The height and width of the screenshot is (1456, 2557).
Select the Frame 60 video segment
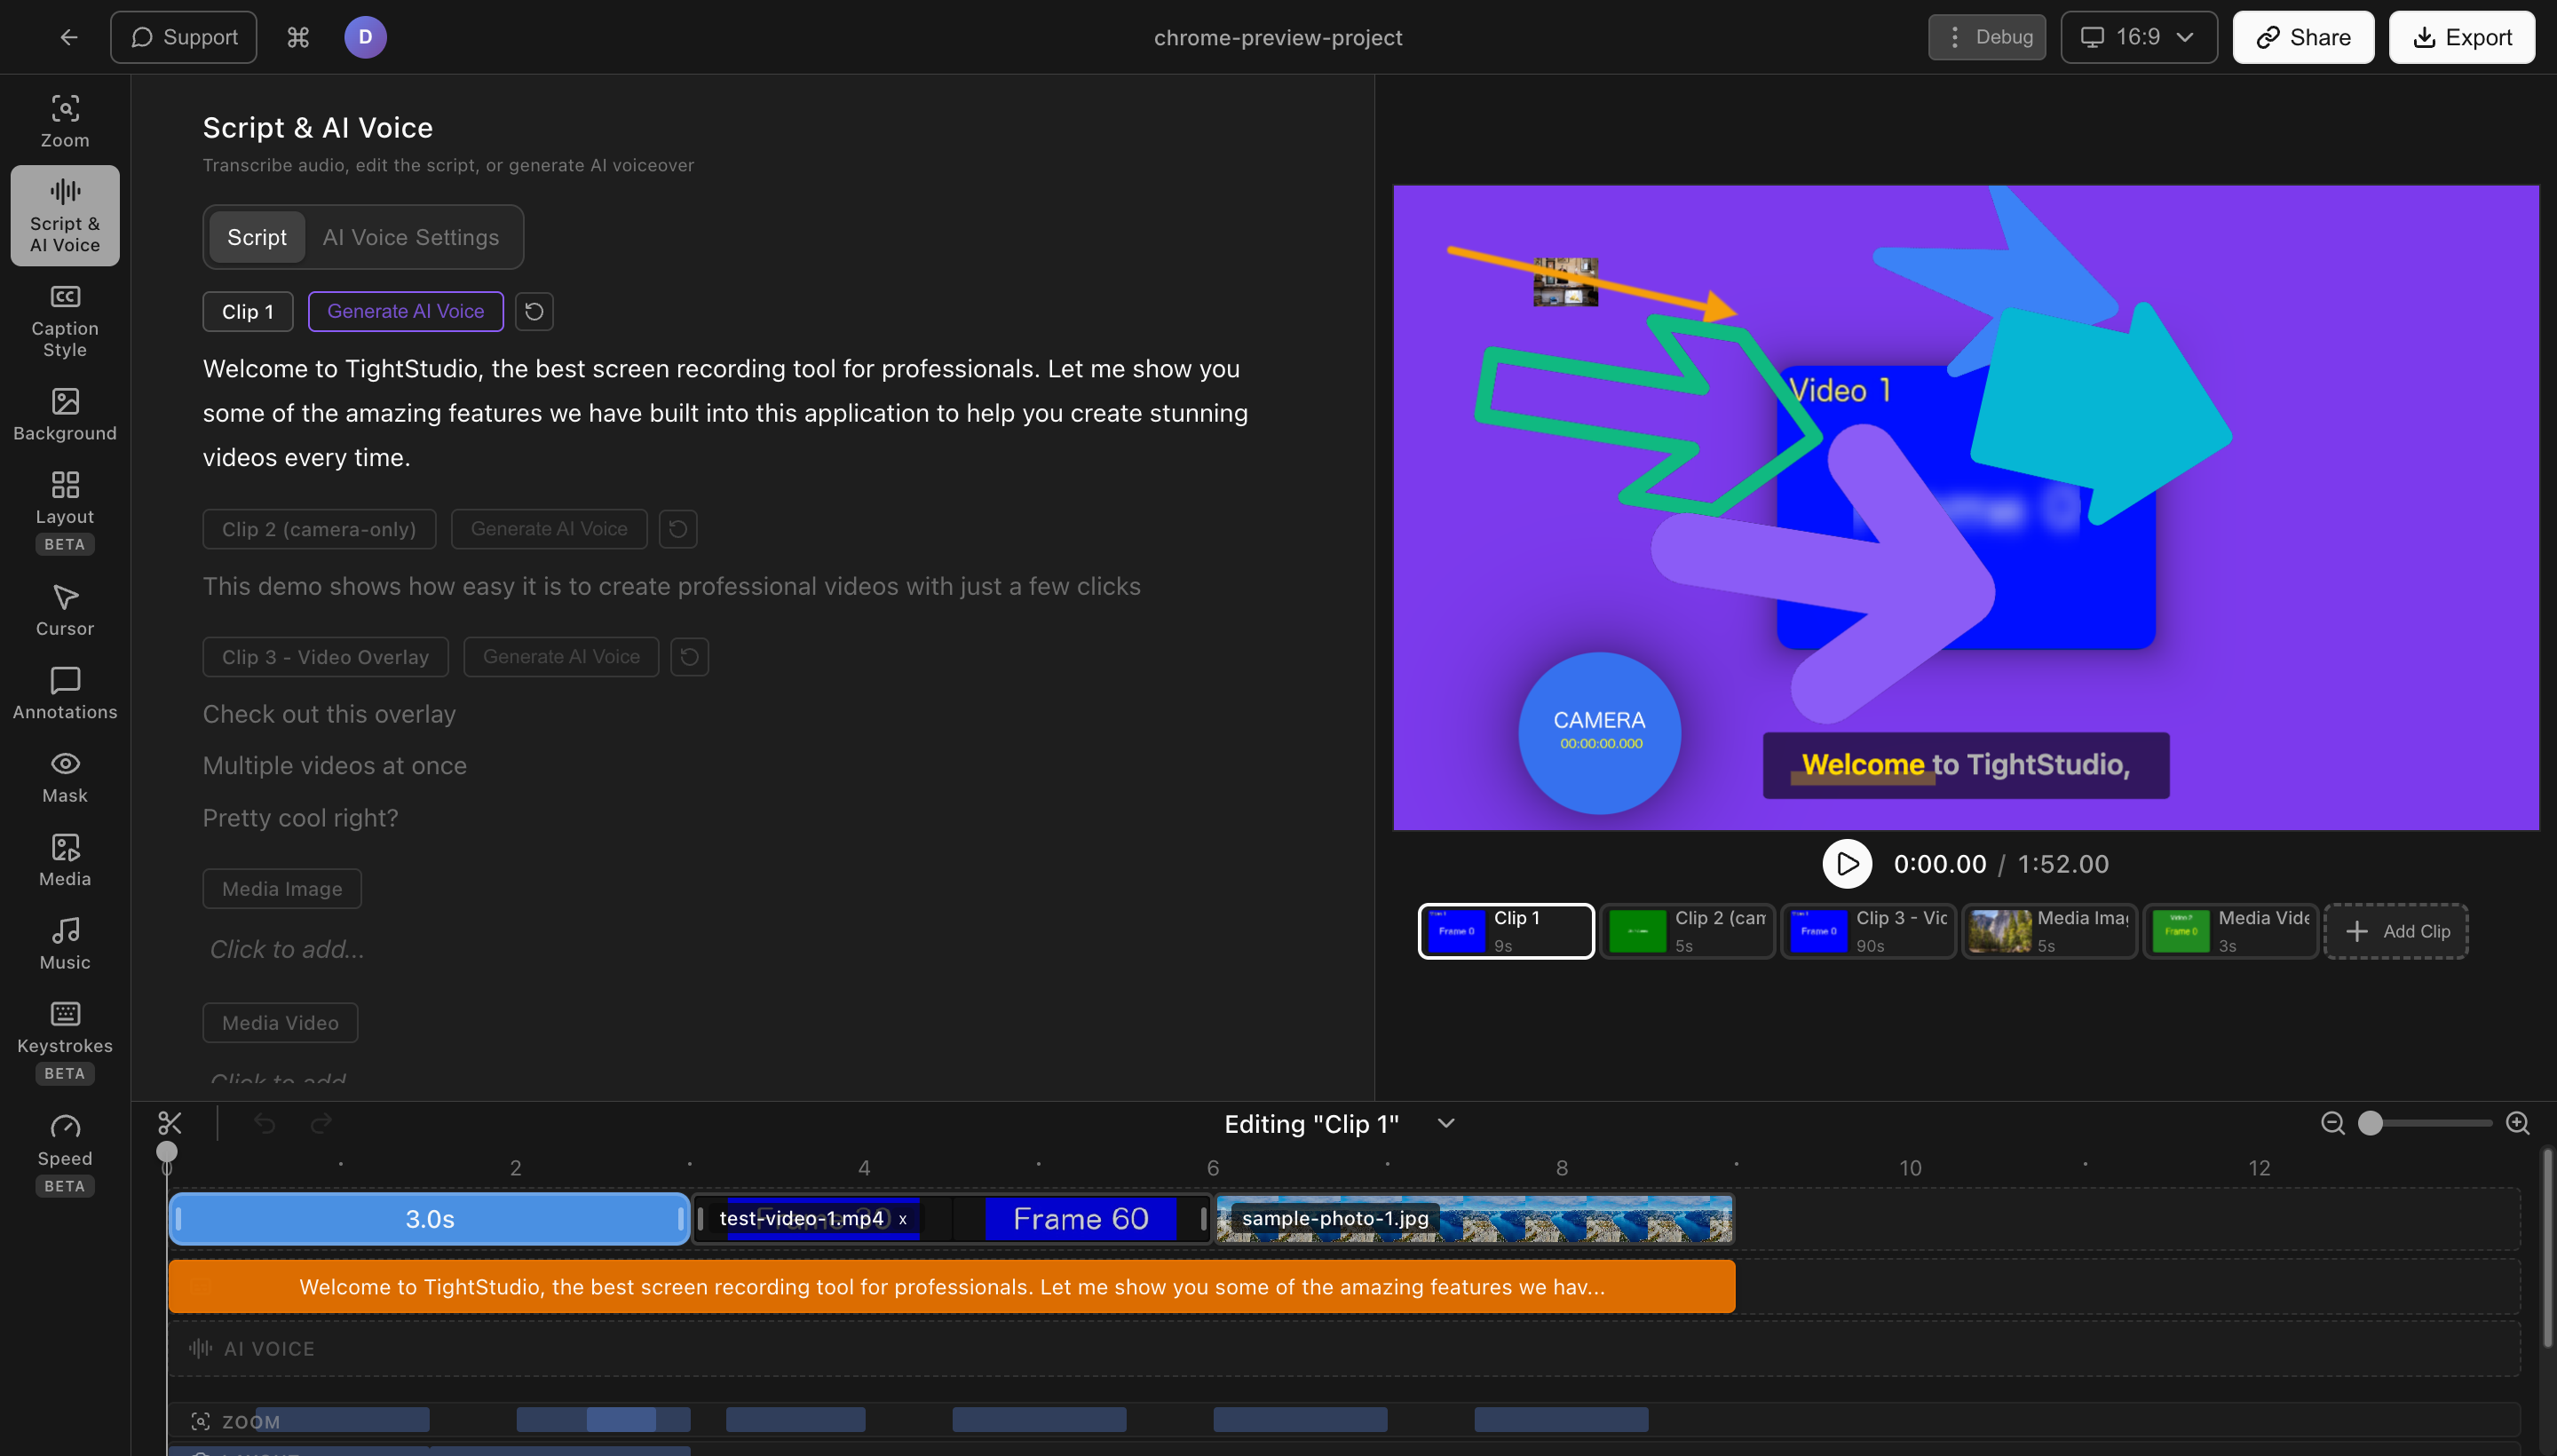tap(1081, 1219)
